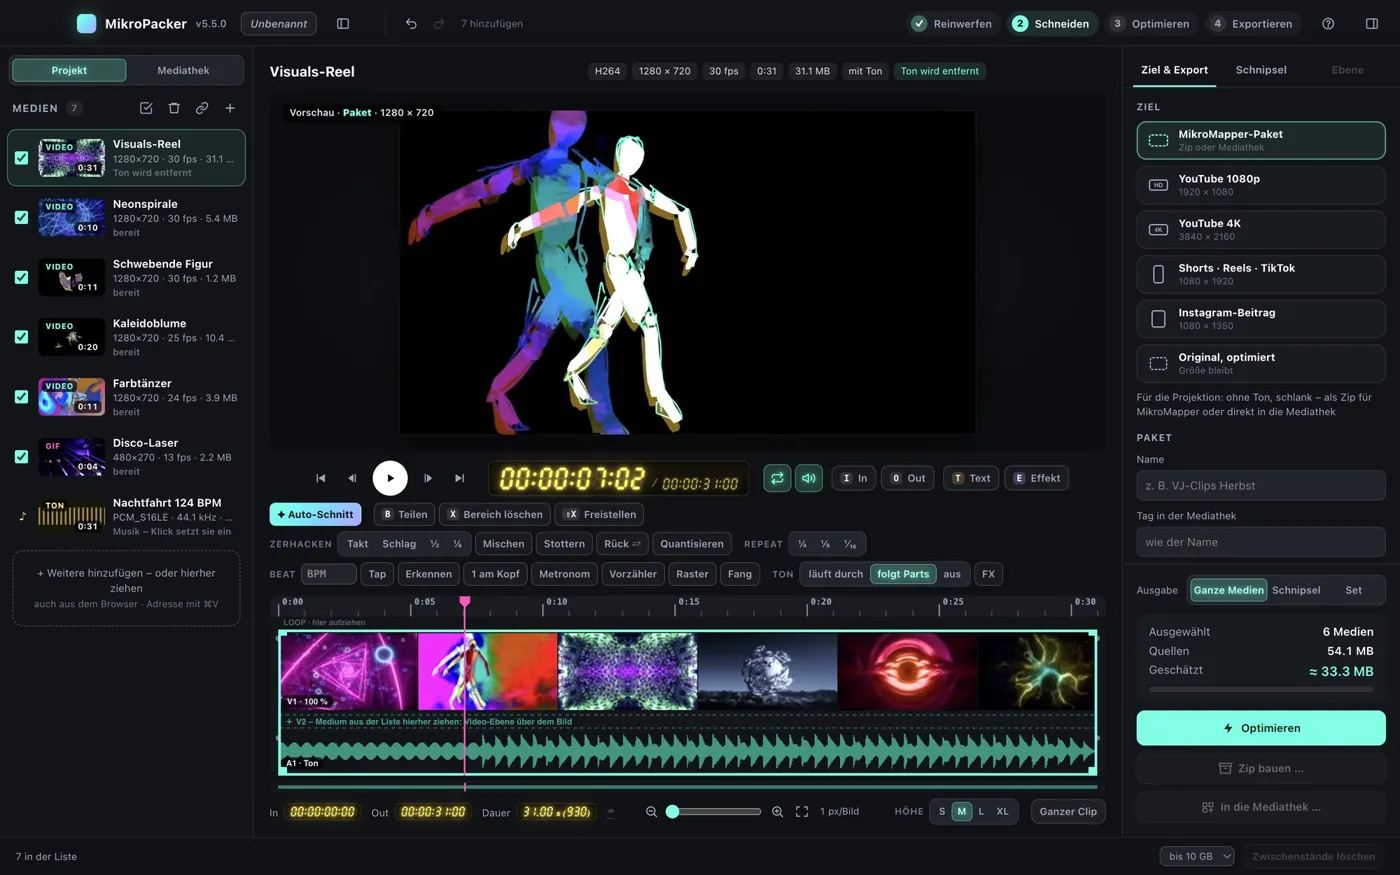Add media with the plus icon
Viewport: 1400px width, 875px height.
230,108
